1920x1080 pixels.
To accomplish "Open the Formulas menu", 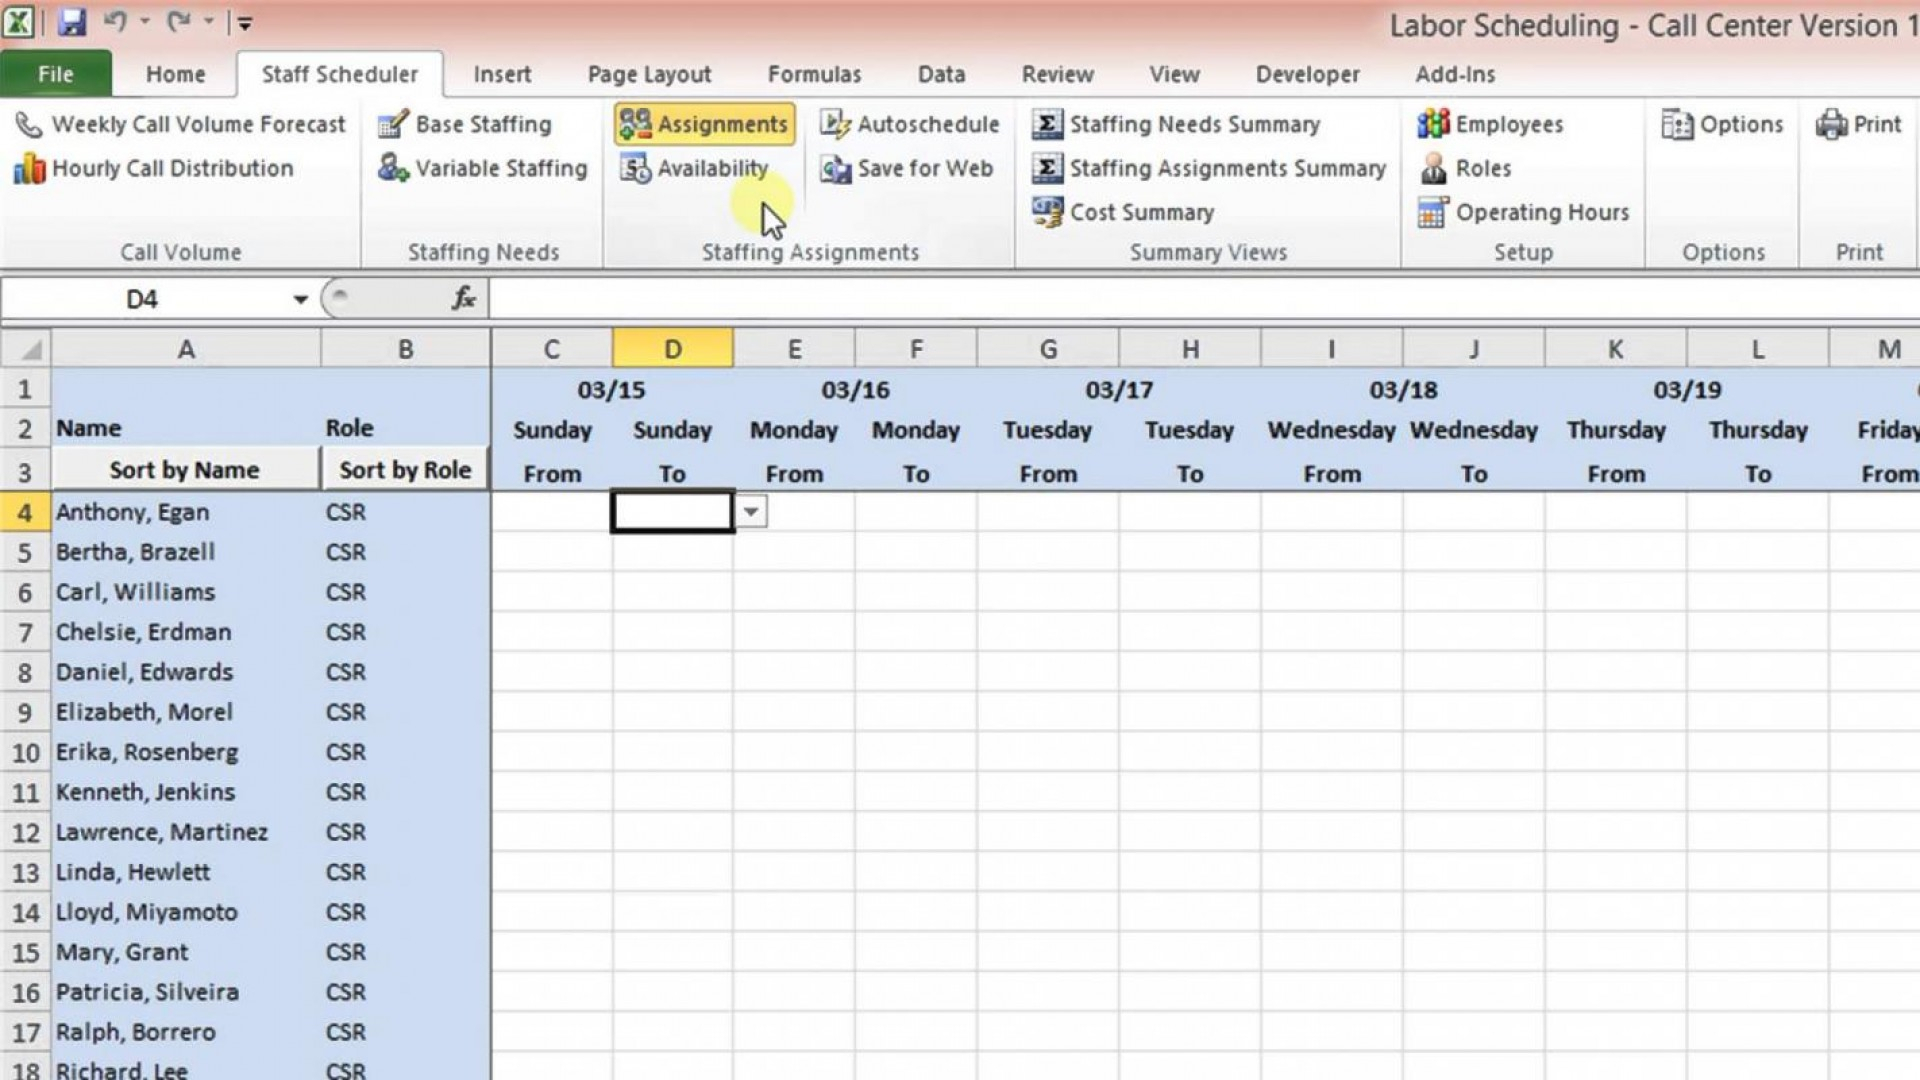I will (814, 74).
